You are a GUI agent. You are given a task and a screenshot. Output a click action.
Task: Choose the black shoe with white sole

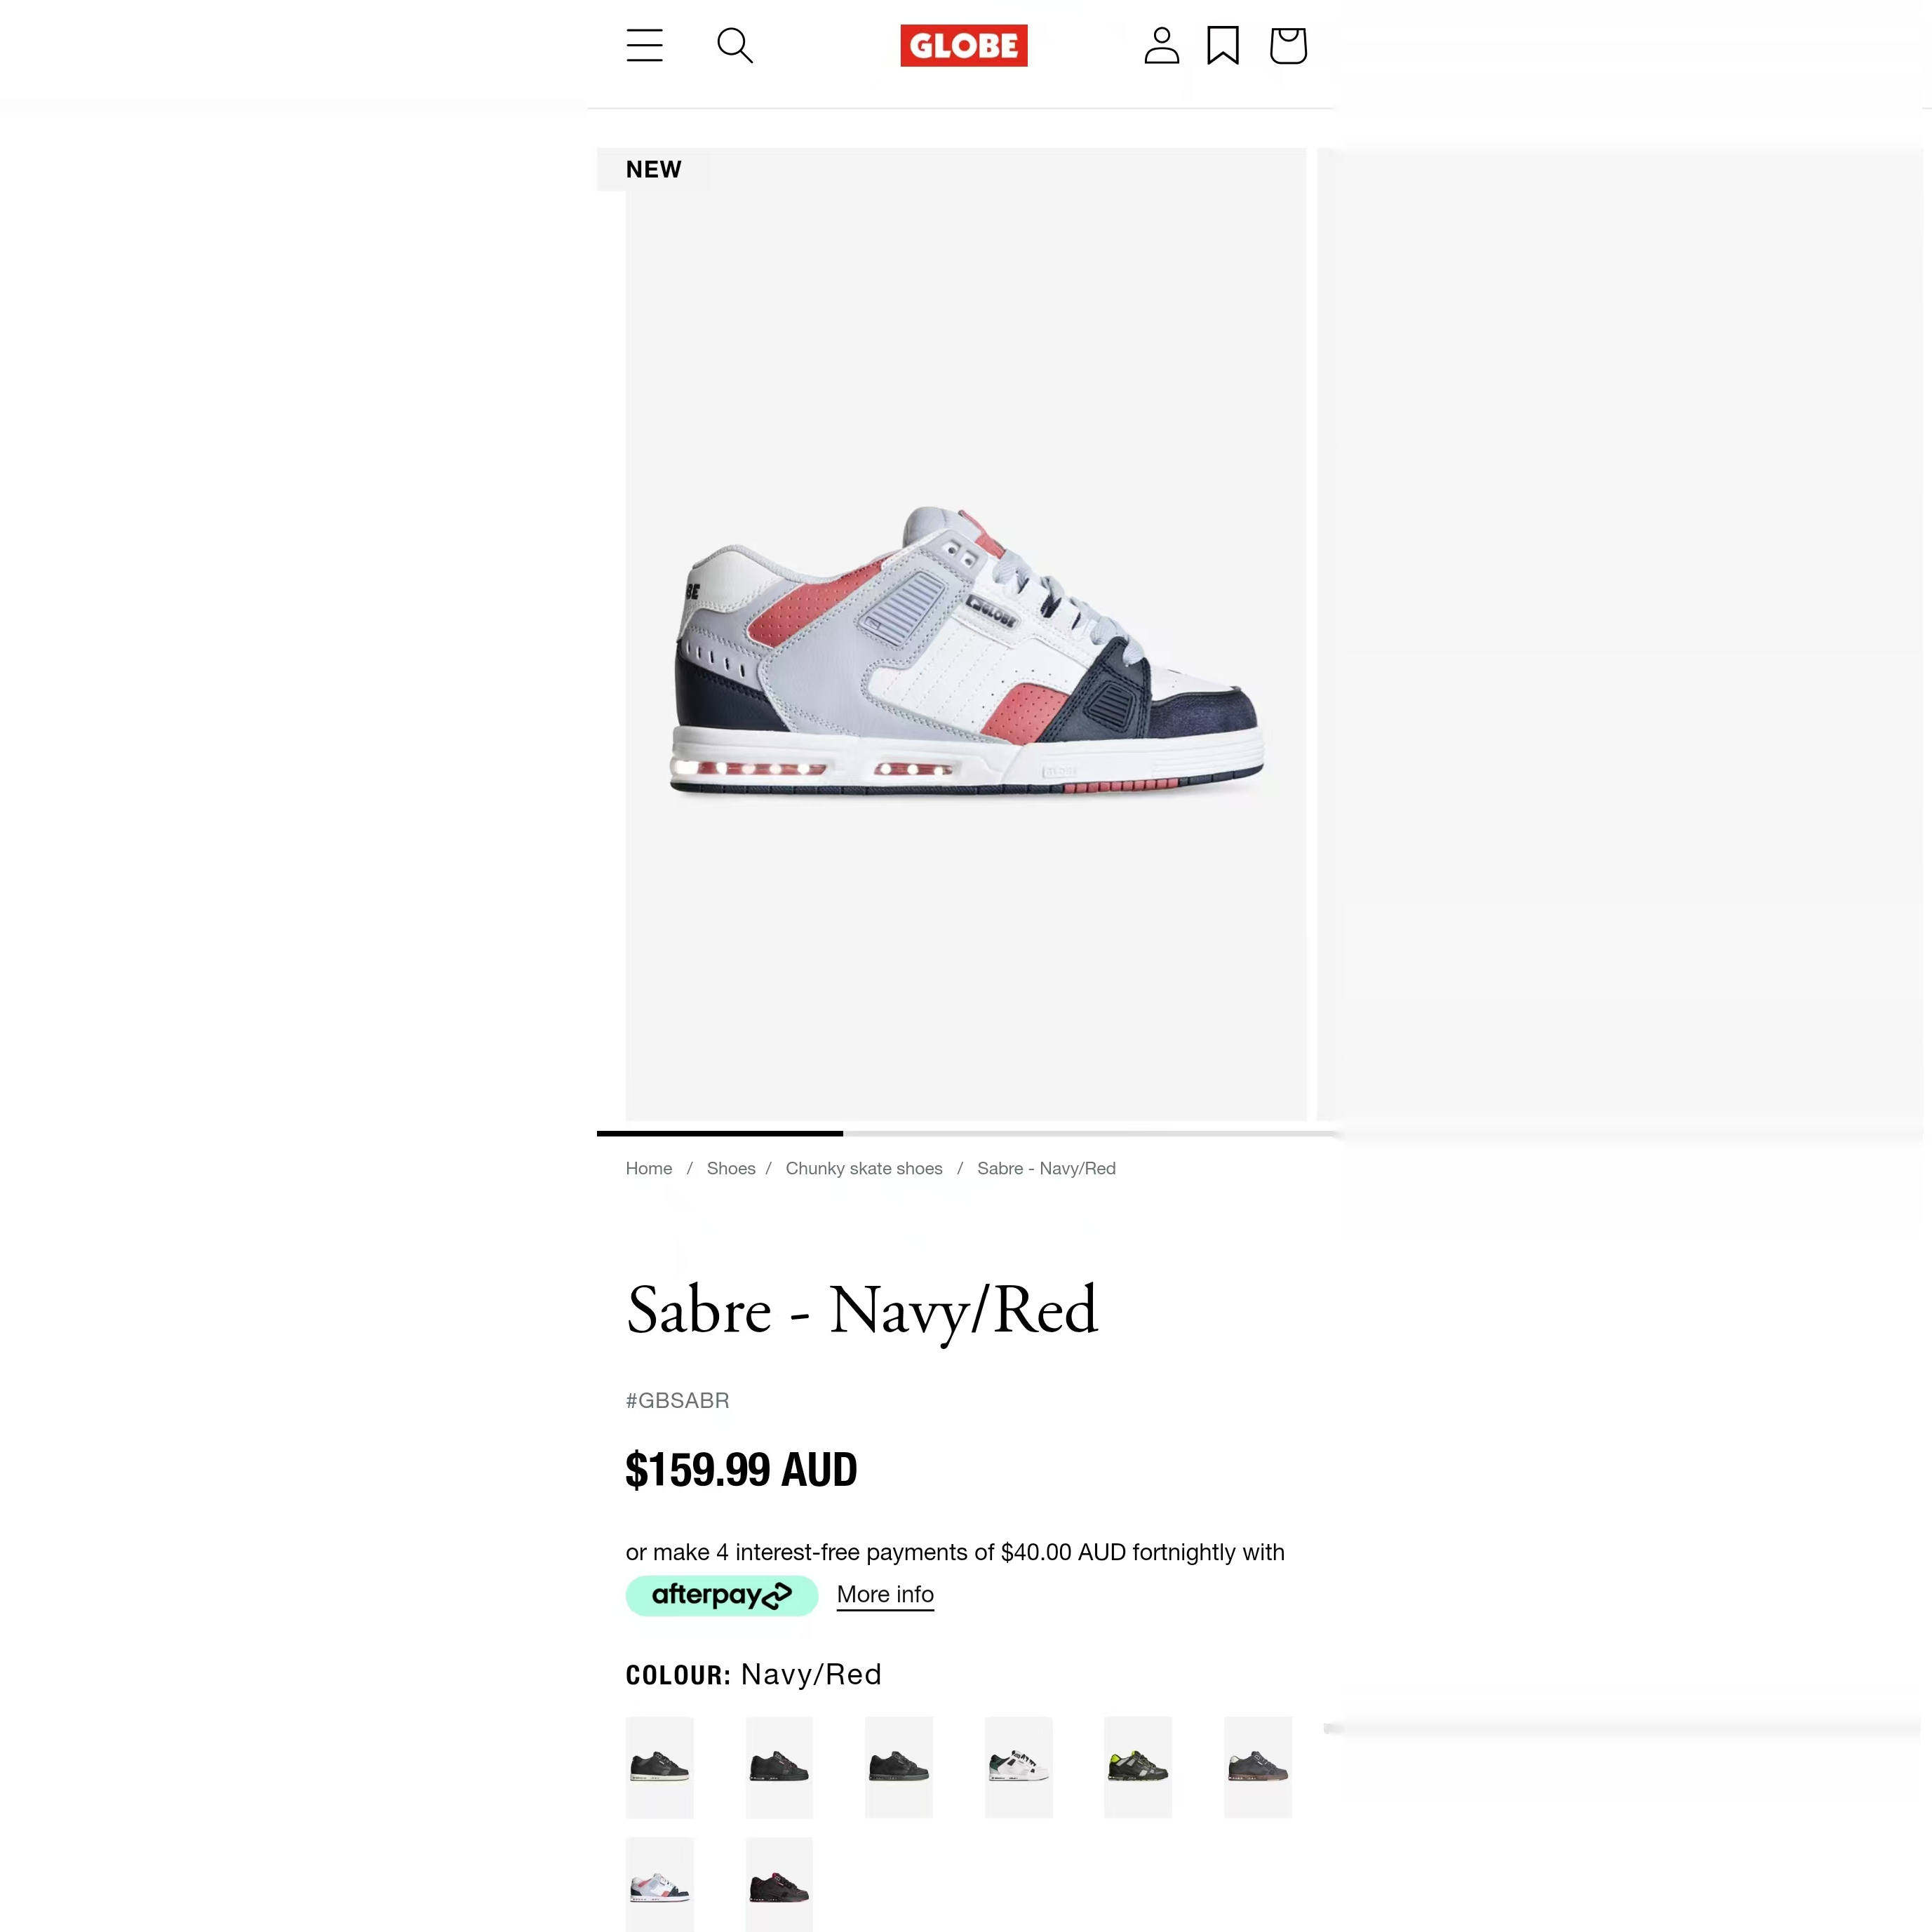tap(659, 1767)
